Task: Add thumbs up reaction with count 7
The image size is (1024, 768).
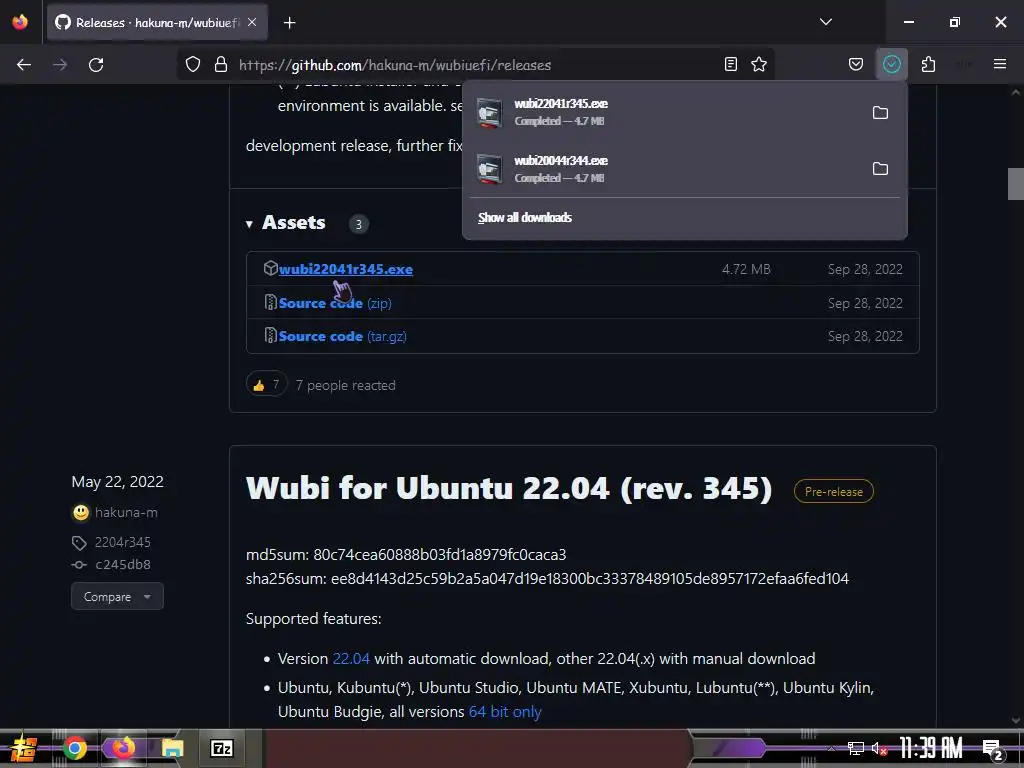Action: [x=266, y=385]
